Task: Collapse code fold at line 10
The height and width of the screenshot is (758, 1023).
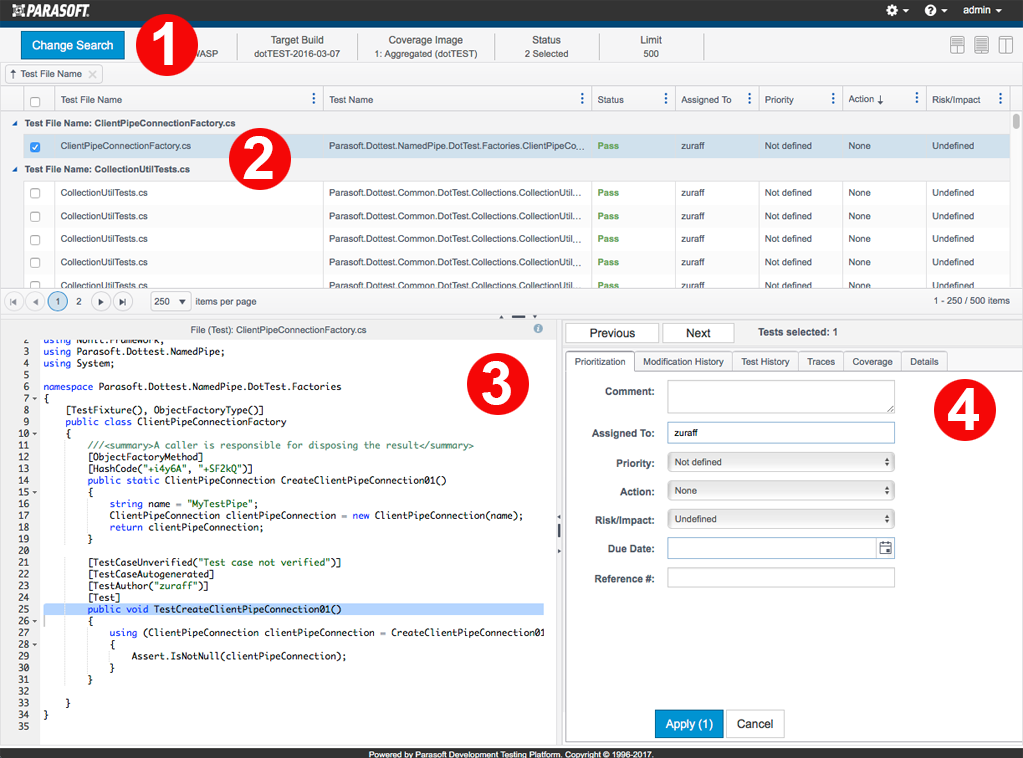Action: [x=35, y=434]
